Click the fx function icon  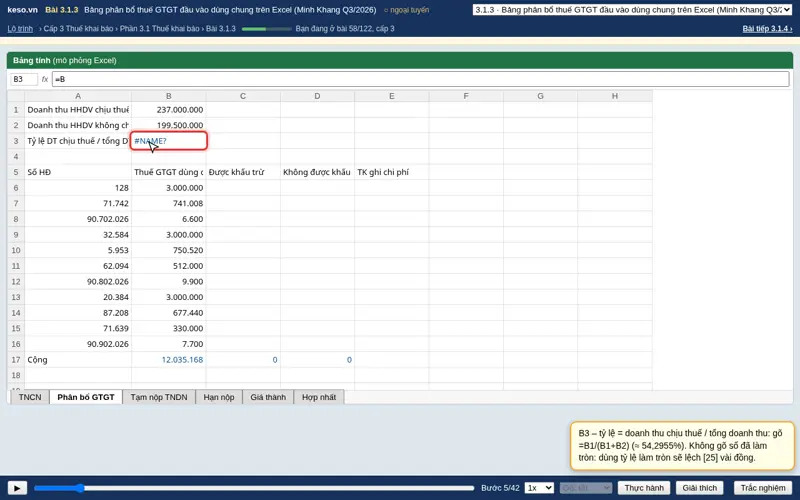[45, 79]
